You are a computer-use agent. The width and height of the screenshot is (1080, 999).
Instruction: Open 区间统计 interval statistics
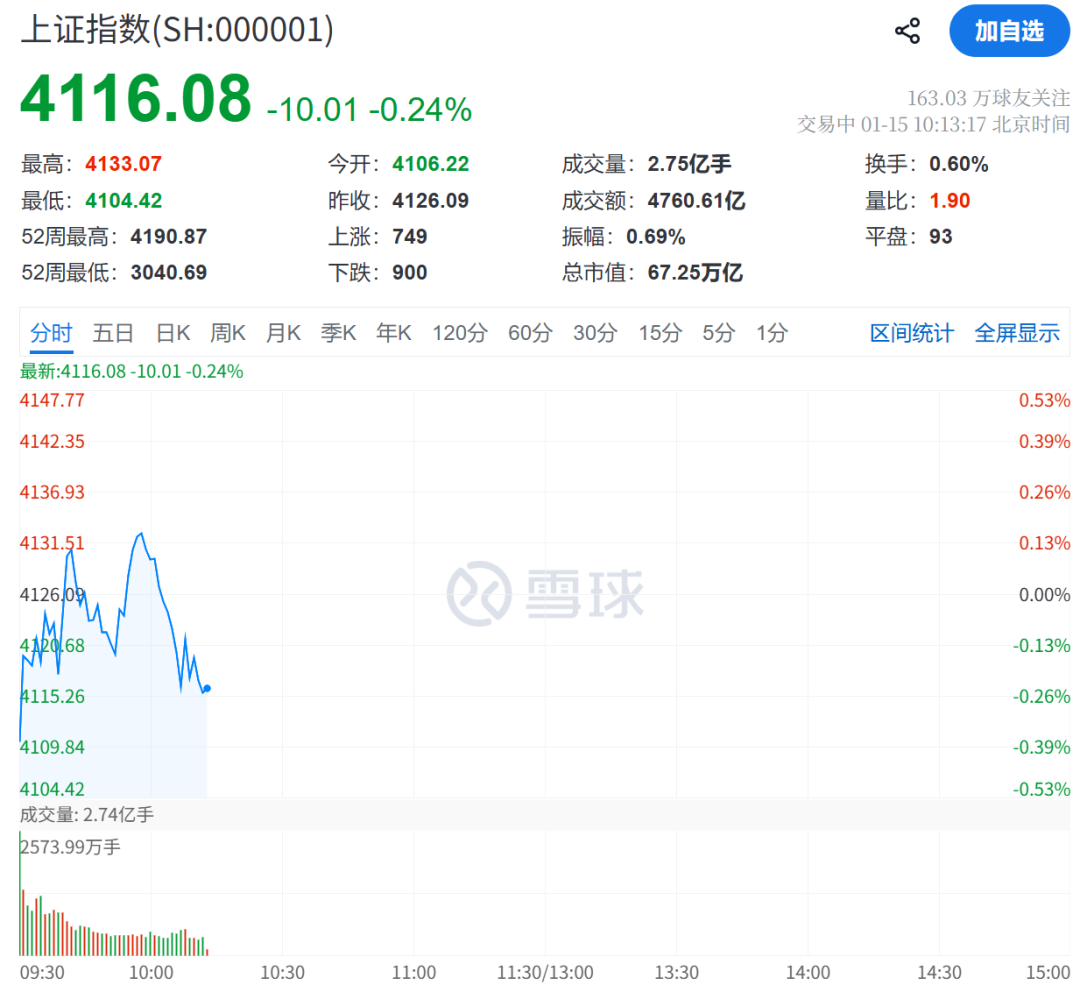(x=912, y=333)
